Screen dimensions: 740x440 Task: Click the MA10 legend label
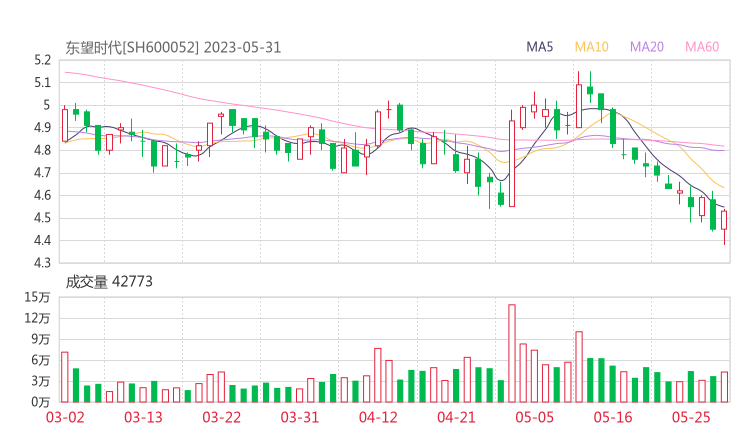click(x=591, y=47)
